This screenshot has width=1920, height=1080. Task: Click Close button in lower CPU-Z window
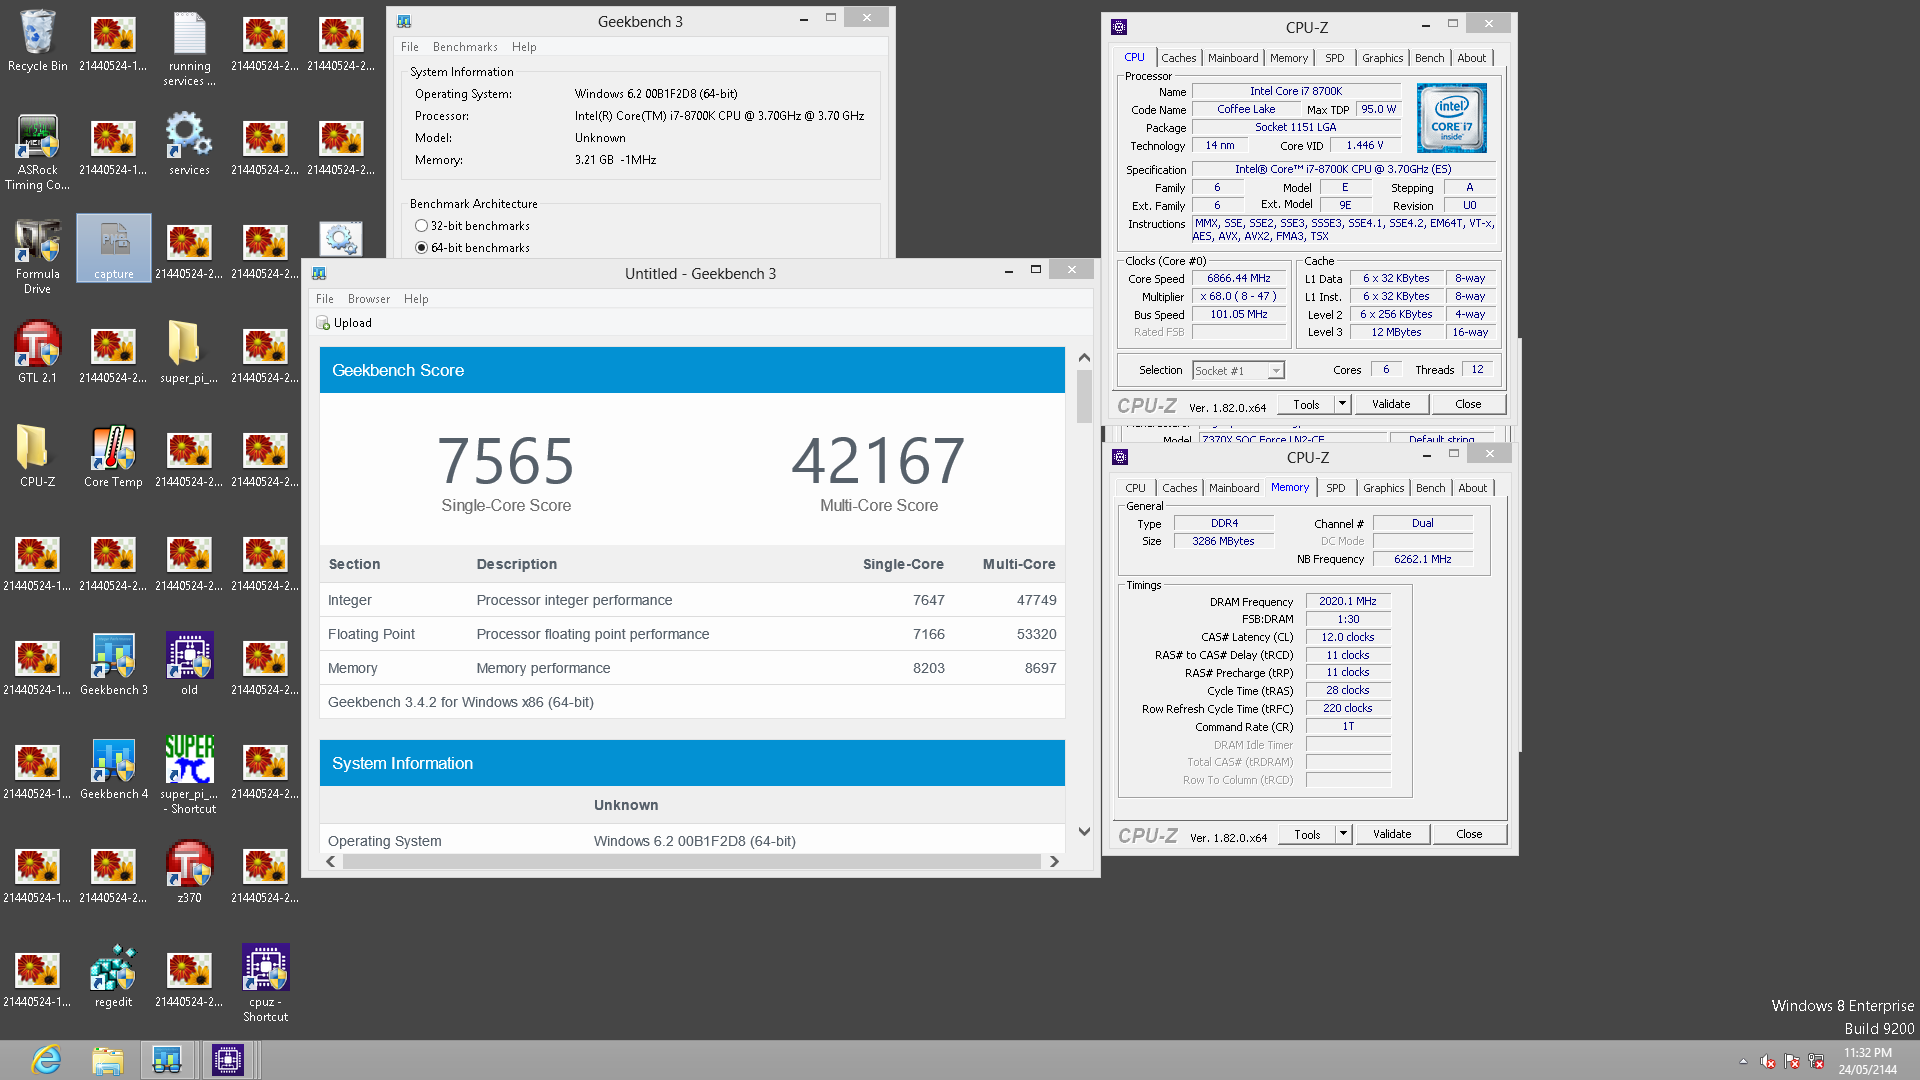[1470, 834]
